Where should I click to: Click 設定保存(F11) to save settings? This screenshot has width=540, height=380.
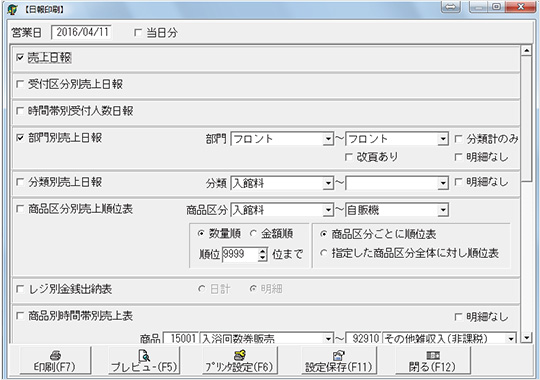click(339, 360)
